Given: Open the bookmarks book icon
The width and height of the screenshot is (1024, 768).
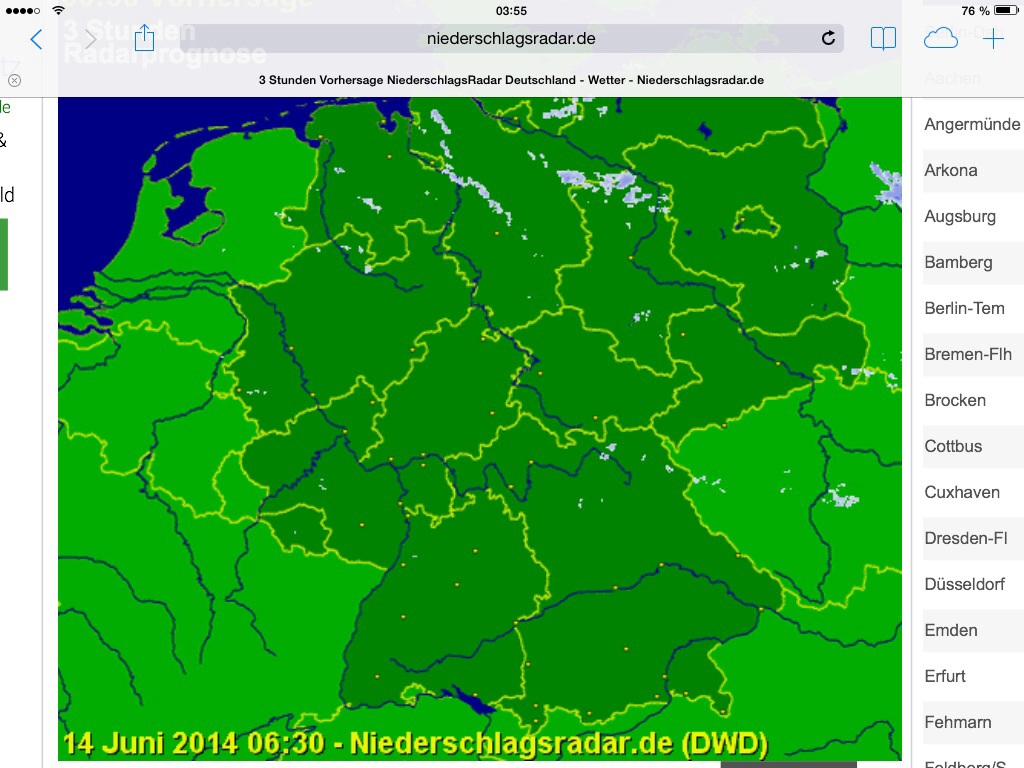Looking at the screenshot, I should point(883,39).
